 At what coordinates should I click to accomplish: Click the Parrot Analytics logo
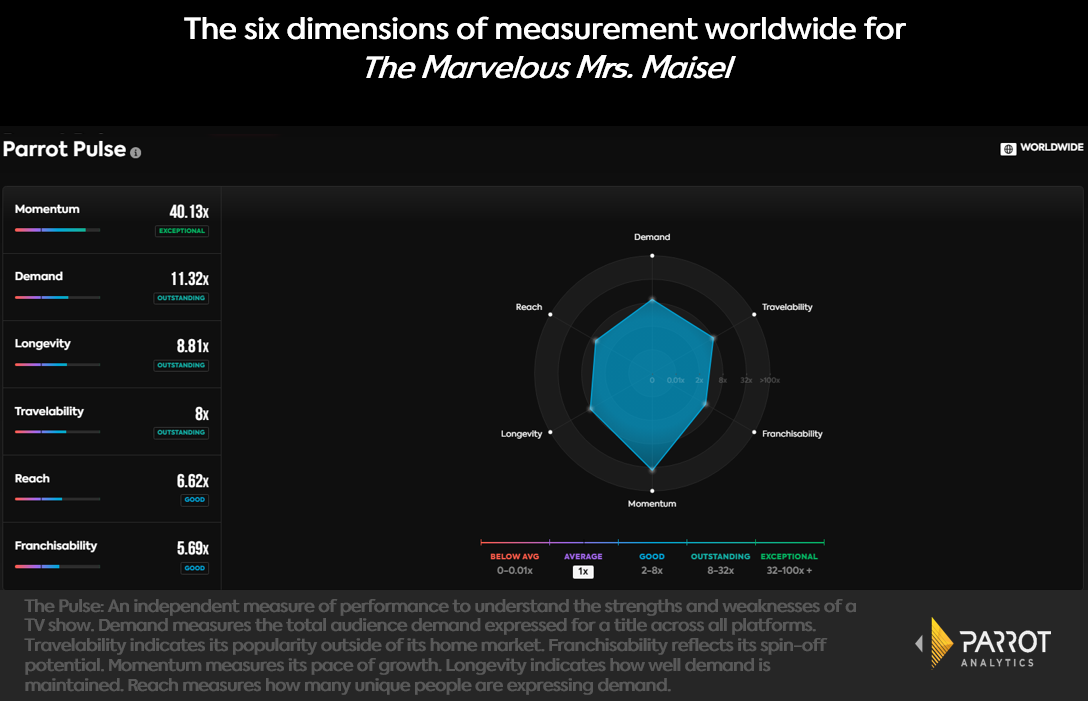pyautogui.click(x=984, y=643)
